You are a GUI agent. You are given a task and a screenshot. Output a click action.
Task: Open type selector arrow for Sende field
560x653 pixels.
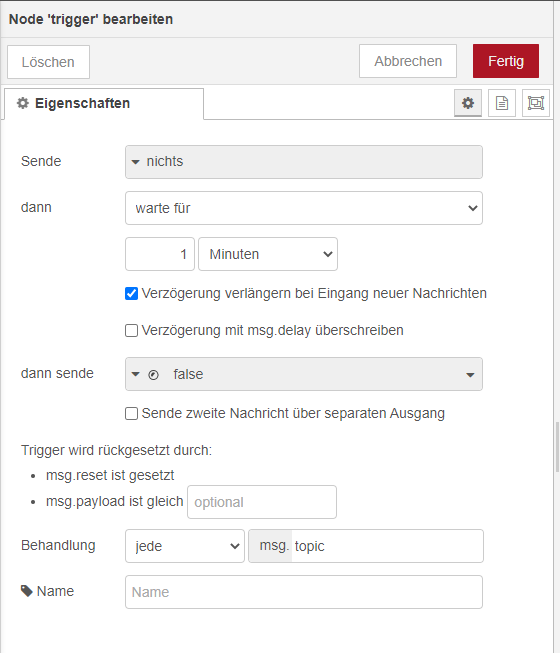click(x=135, y=162)
